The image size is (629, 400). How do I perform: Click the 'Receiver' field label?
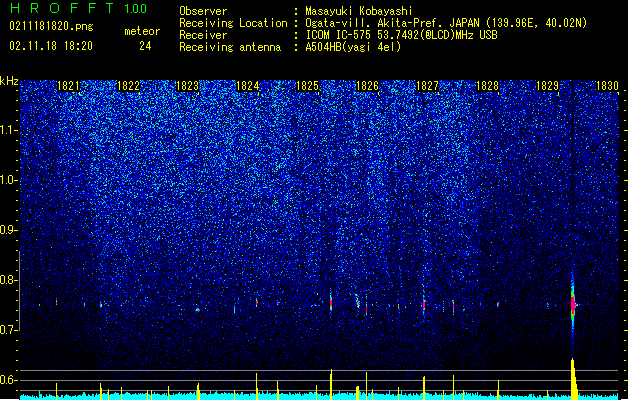[x=203, y=35]
